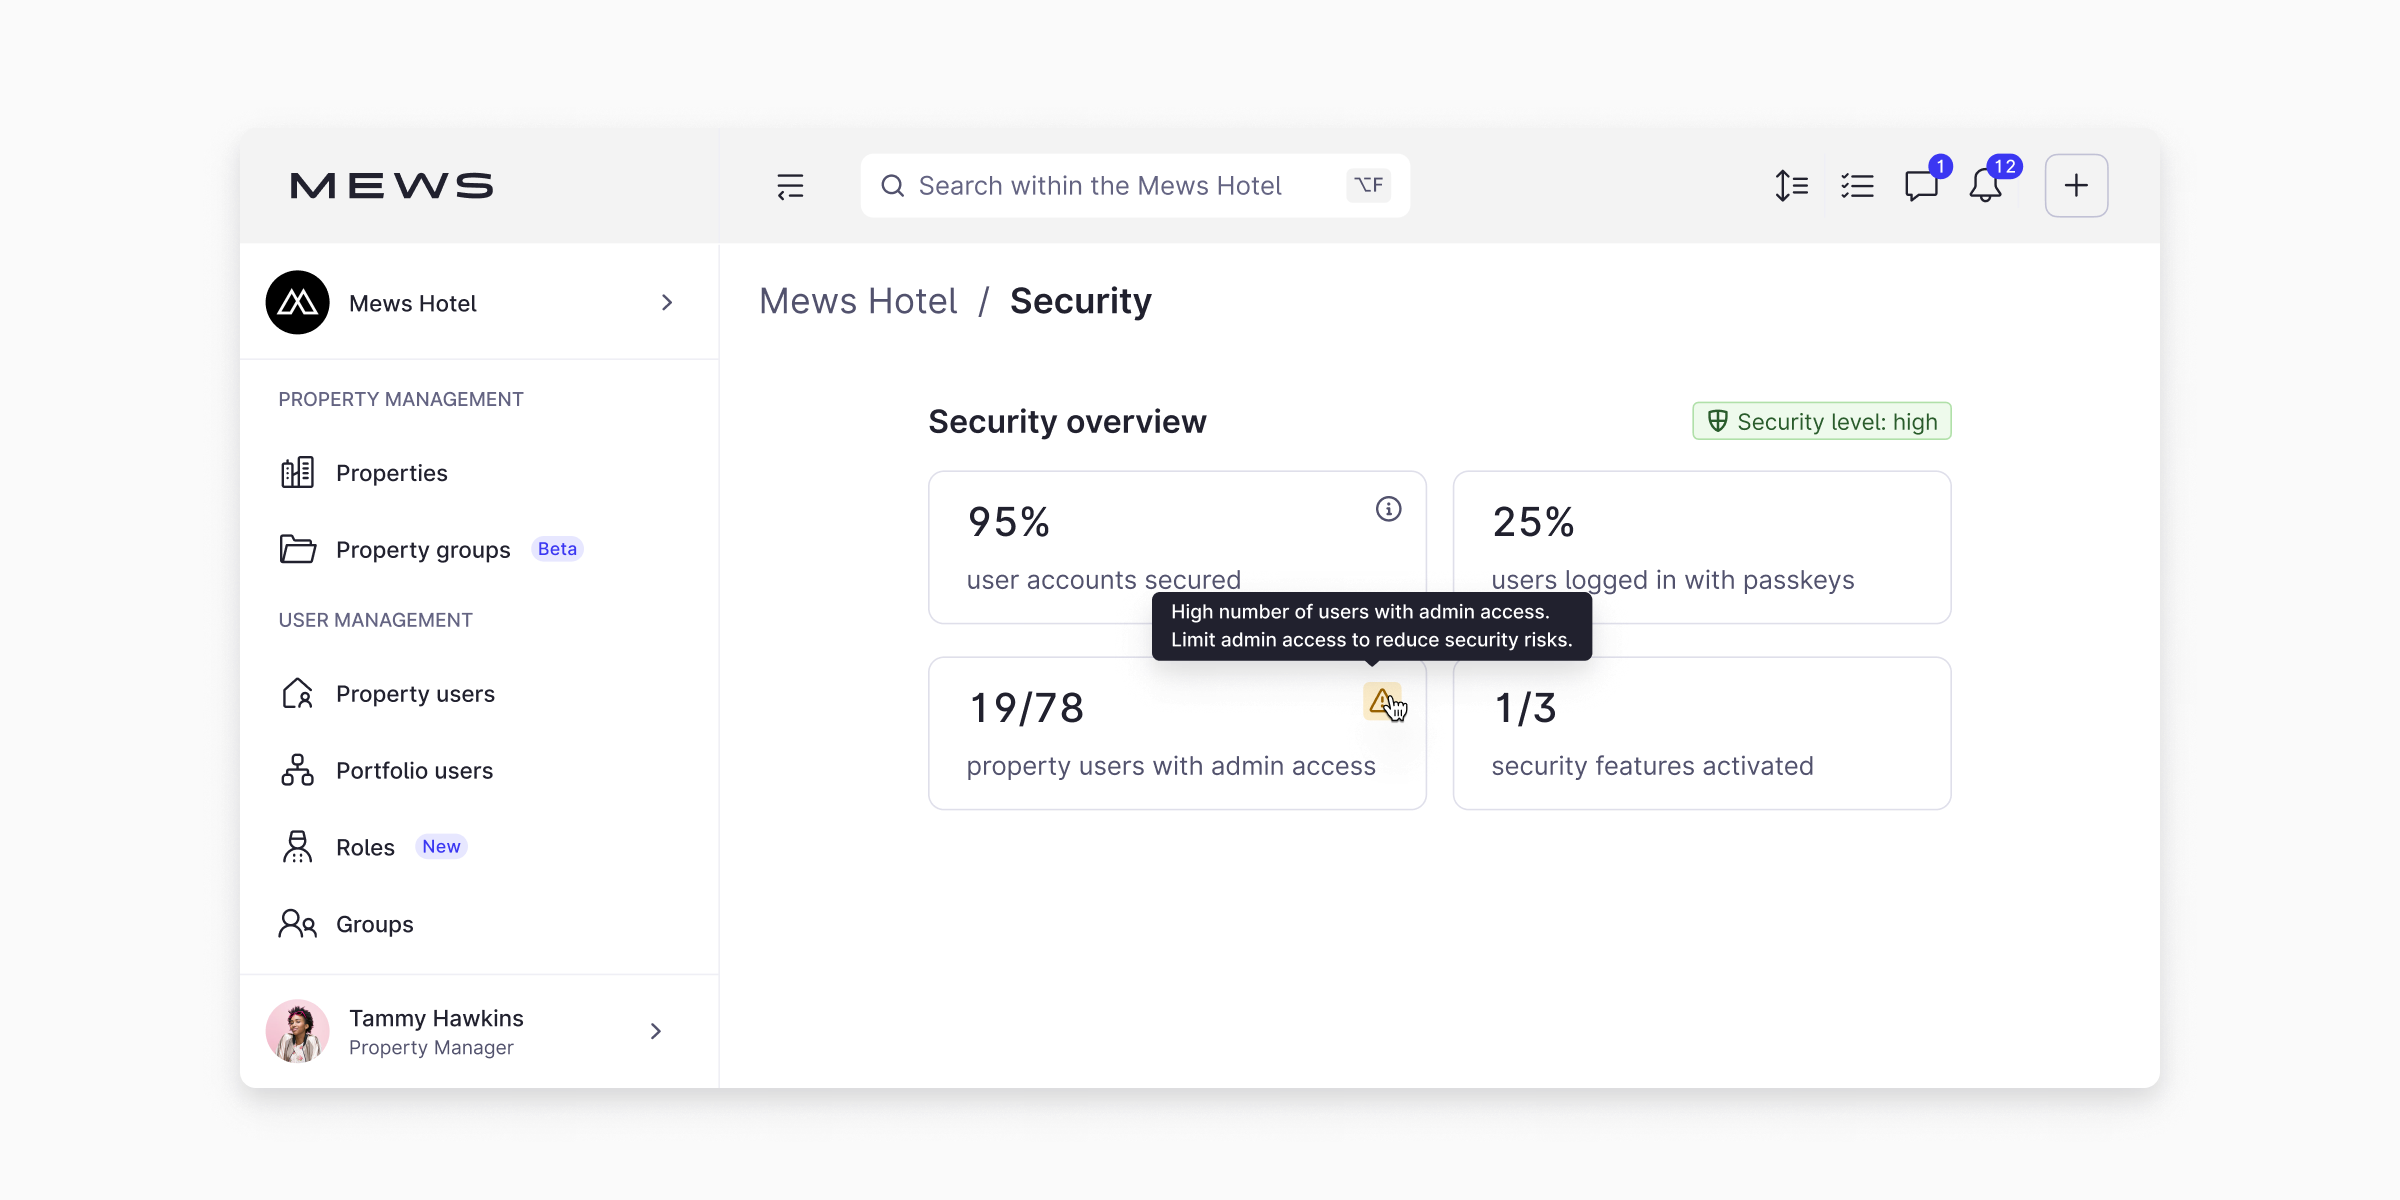Open the task checklist icon
Screen dimensions: 2400x1200
point(1857,186)
